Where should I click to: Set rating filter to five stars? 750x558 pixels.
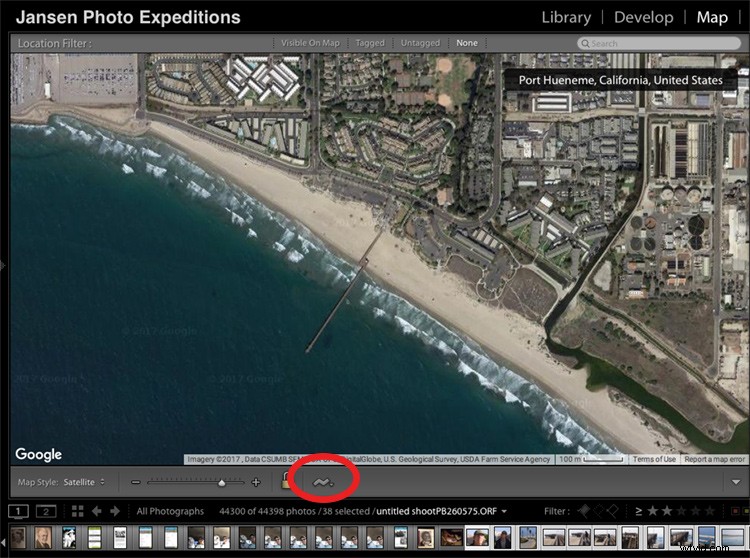[x=710, y=512]
